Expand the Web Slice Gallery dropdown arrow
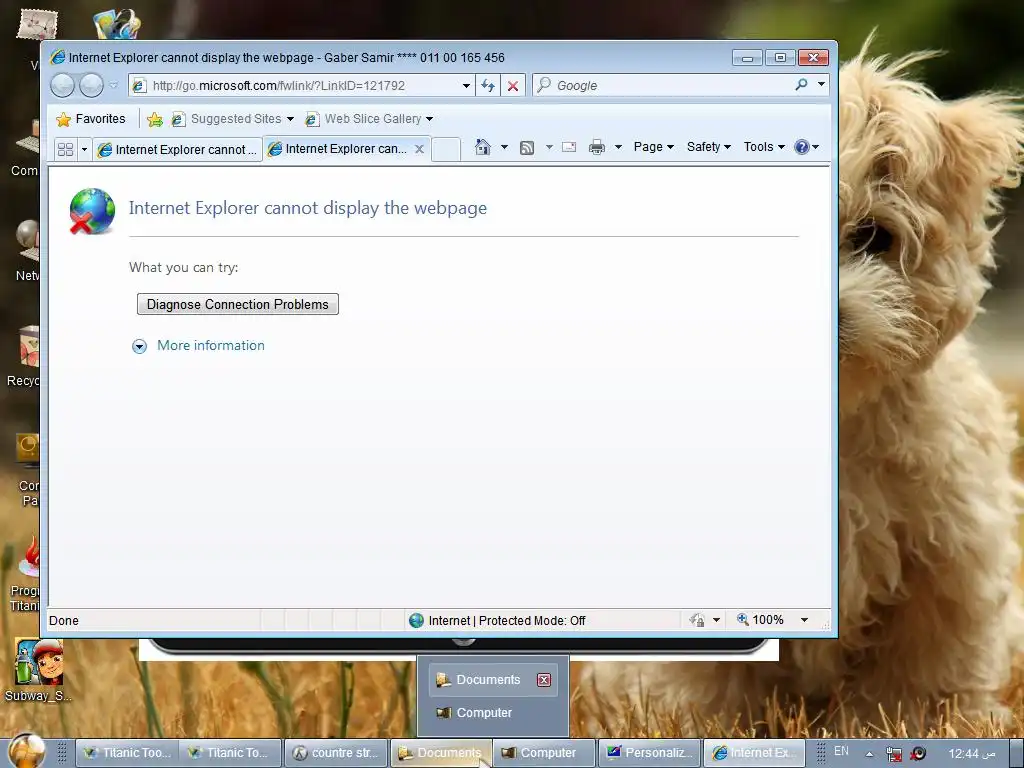 click(x=429, y=120)
